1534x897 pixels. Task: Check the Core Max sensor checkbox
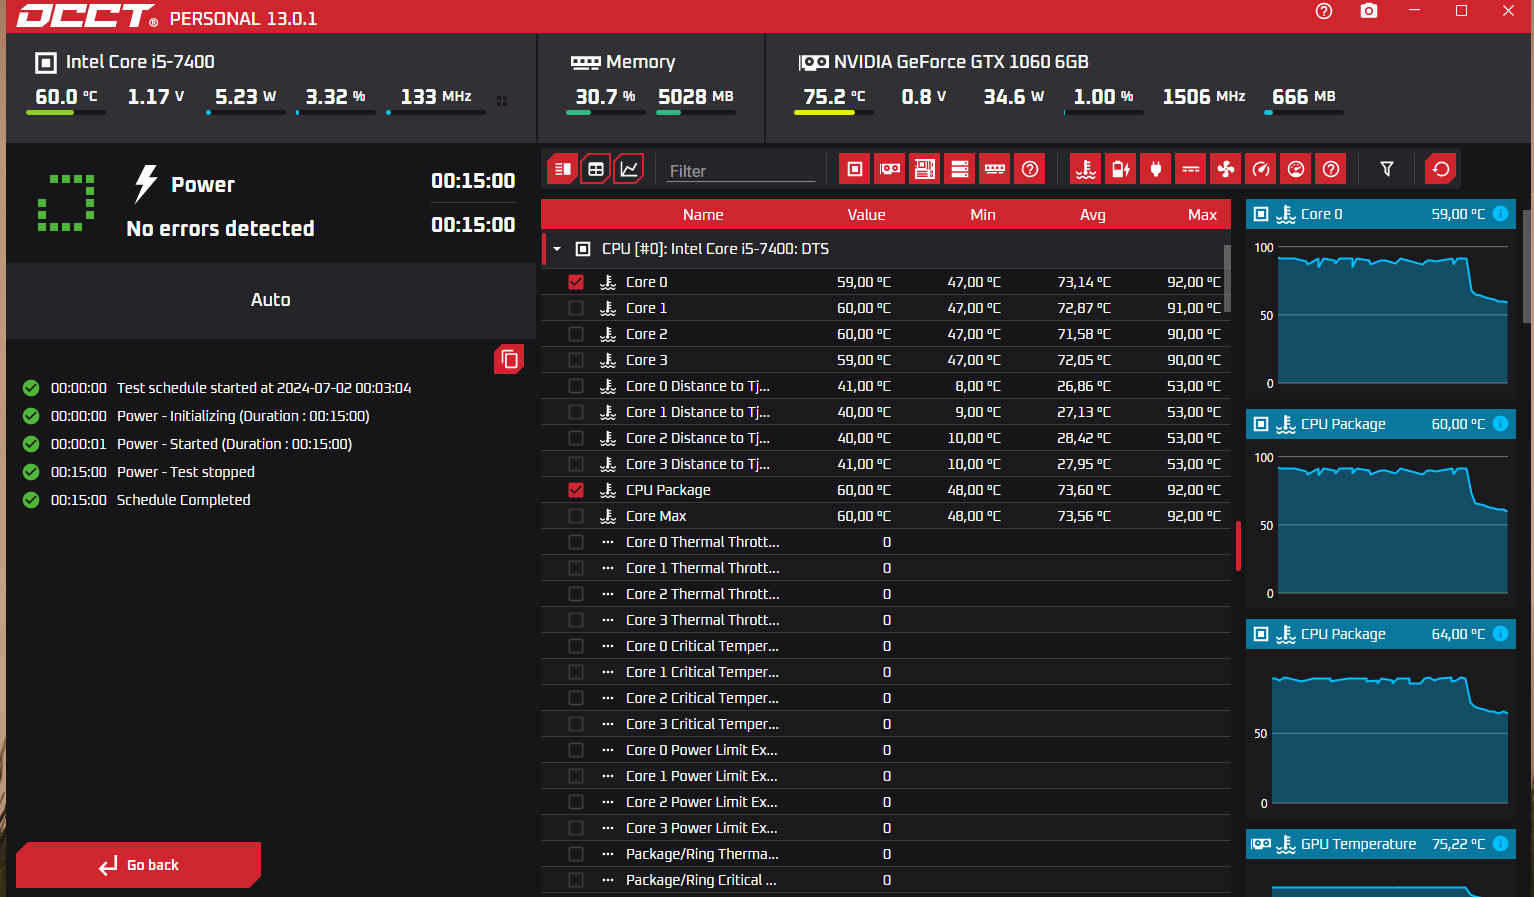pyautogui.click(x=576, y=516)
